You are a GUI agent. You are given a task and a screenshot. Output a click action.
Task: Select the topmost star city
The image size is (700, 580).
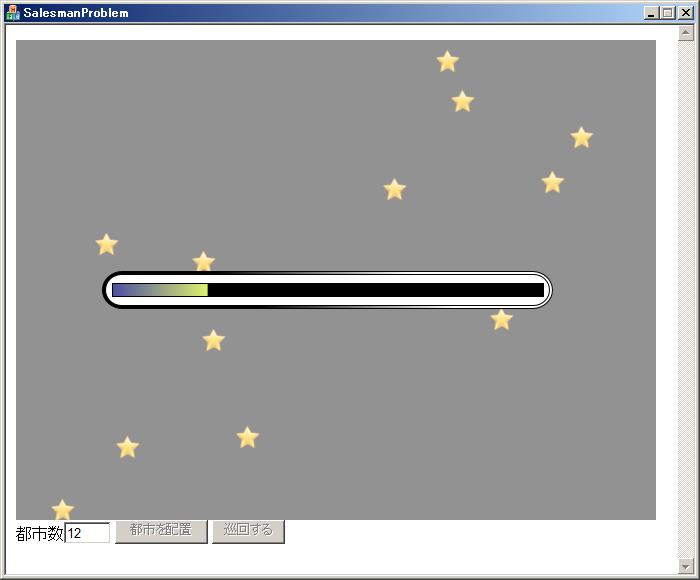[x=447, y=61]
